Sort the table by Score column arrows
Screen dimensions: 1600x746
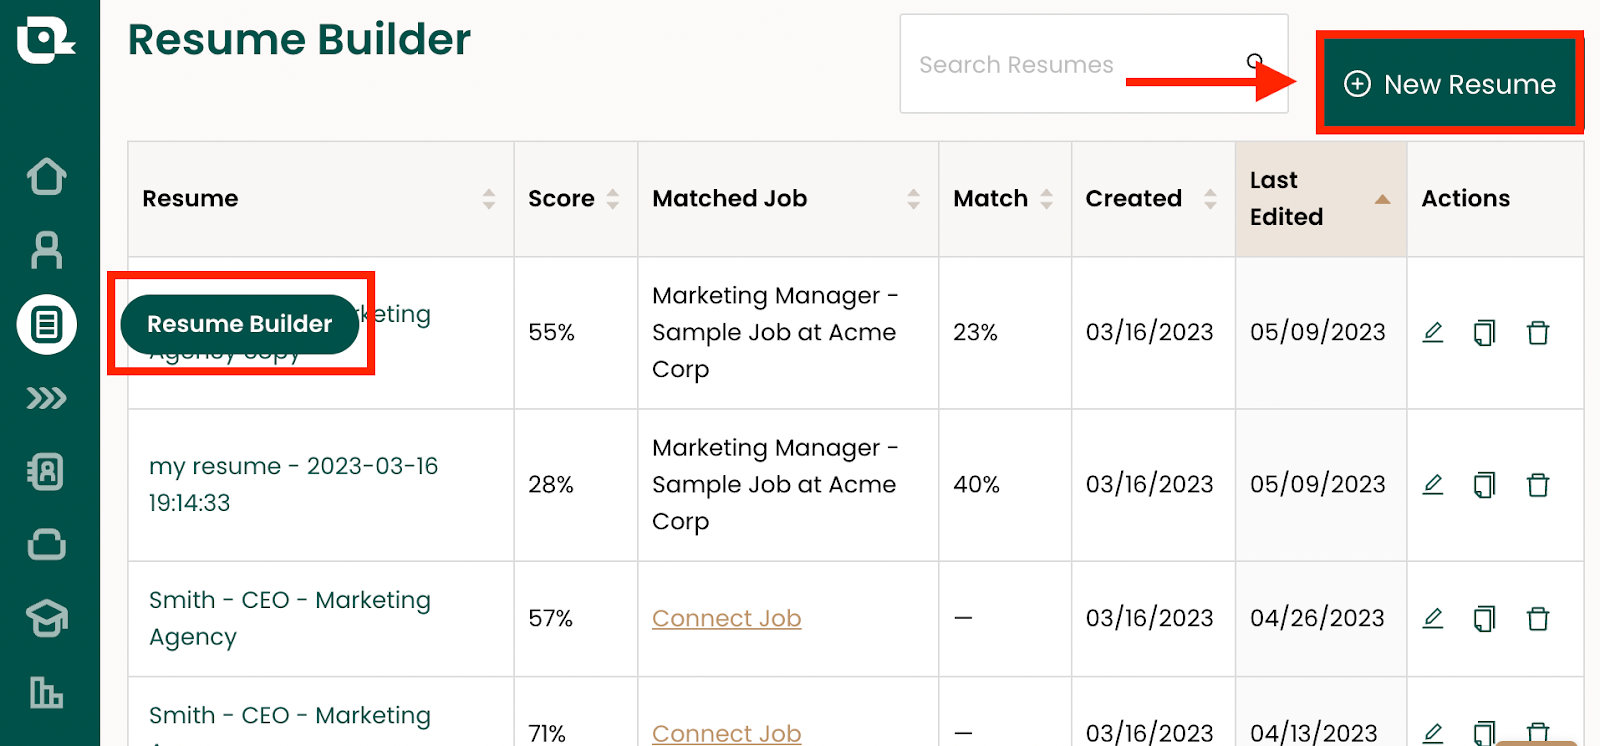[x=612, y=198]
